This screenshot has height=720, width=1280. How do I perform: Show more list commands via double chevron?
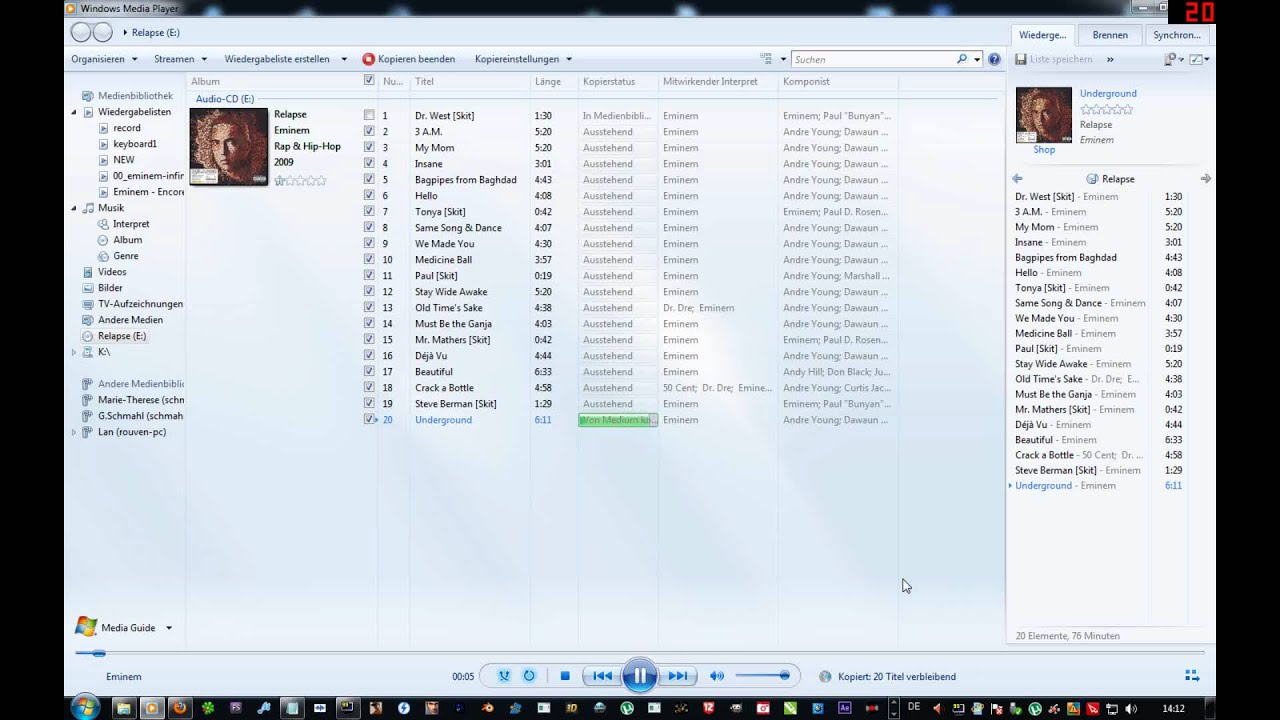(x=1110, y=59)
